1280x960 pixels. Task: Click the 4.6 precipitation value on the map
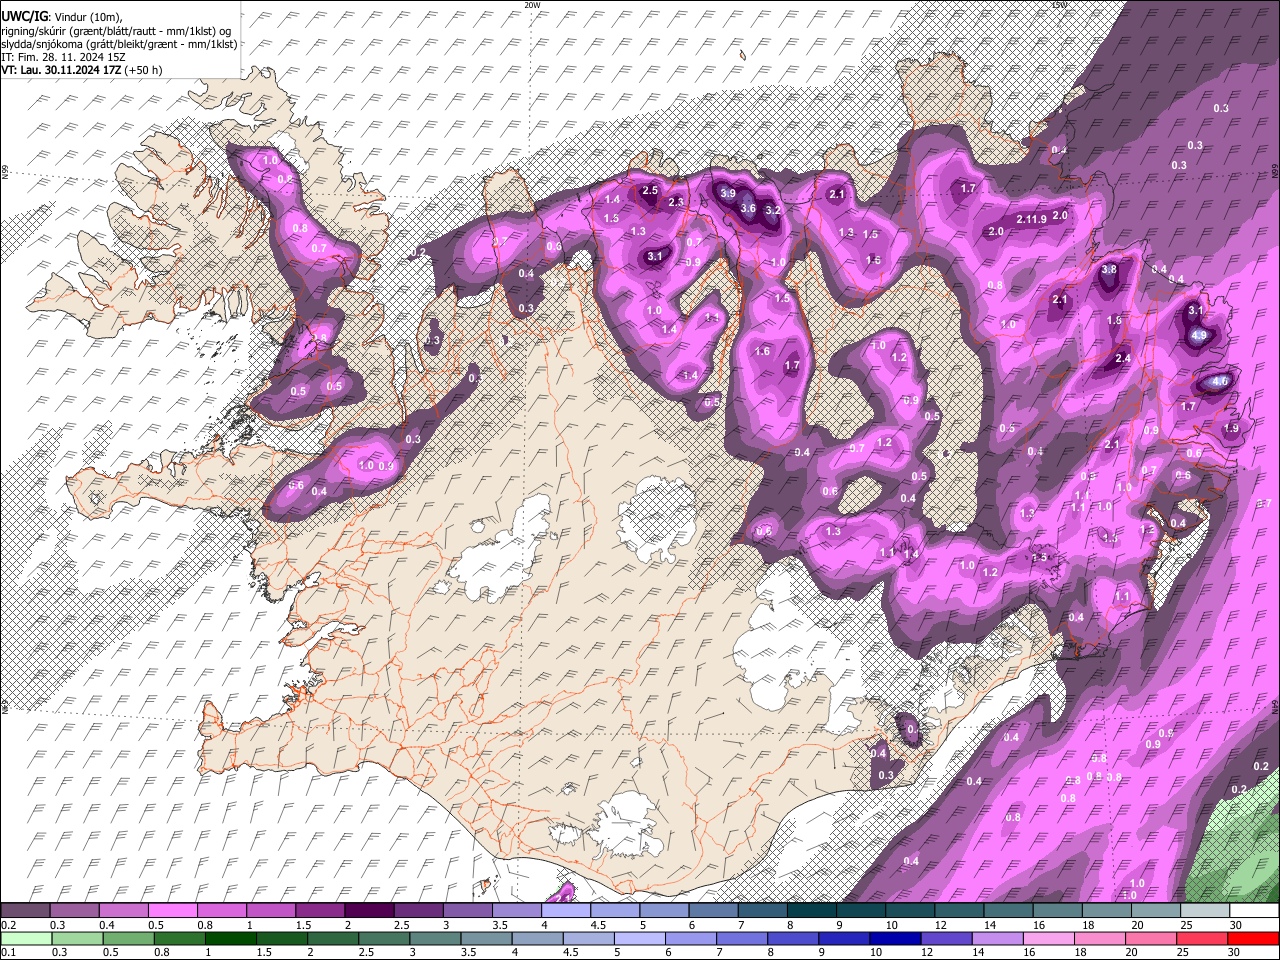coord(1220,382)
